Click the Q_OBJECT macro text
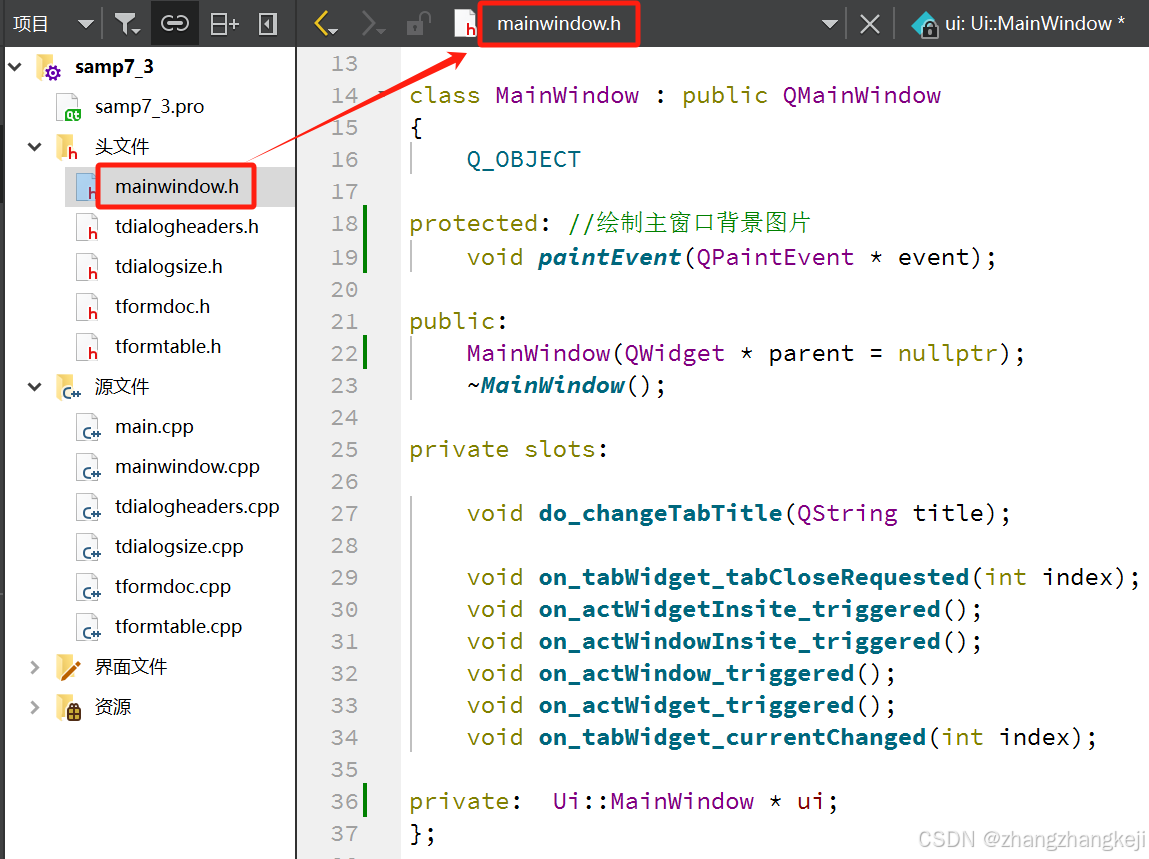Image resolution: width=1149 pixels, height=859 pixels. [523, 159]
